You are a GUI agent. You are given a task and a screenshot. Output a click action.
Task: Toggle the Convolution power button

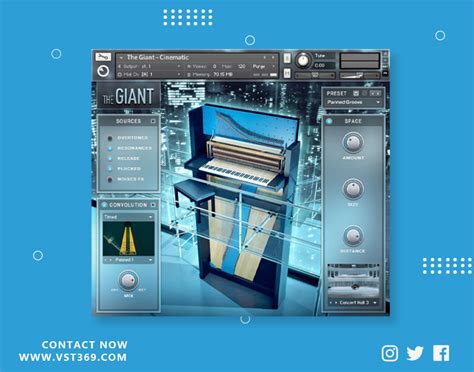tap(104, 205)
